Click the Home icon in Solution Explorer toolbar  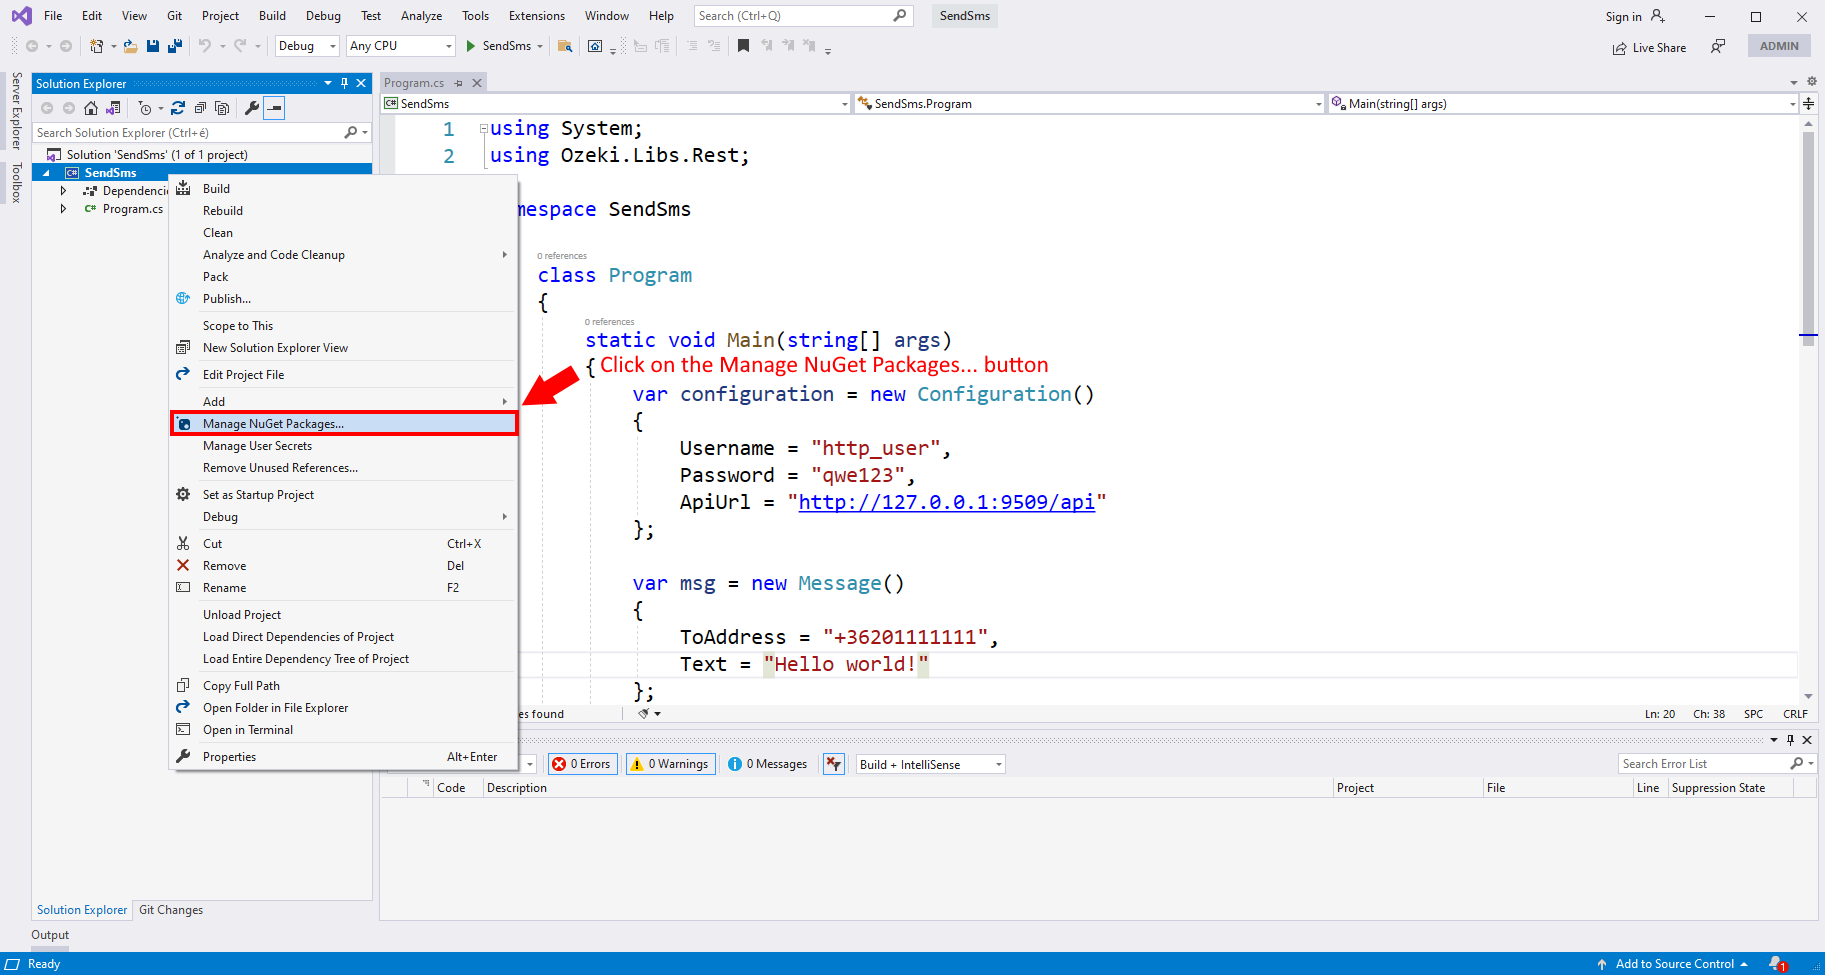point(91,108)
